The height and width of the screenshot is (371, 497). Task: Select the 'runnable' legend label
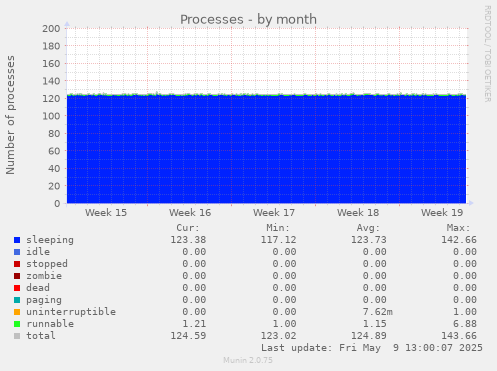click(50, 324)
